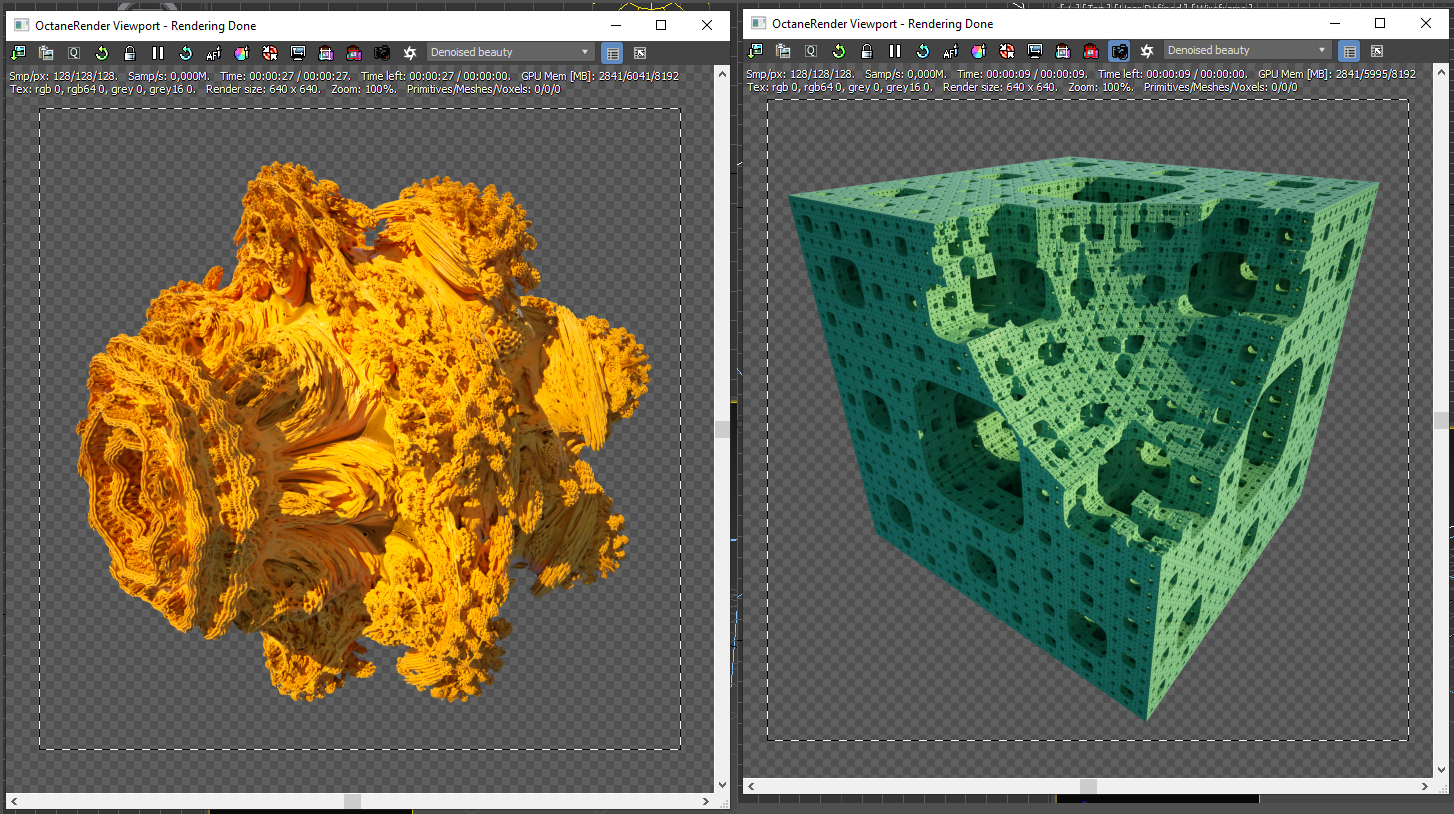
Task: Click the horizontal scrollbar thumb in green cube window
Action: pyautogui.click(x=1088, y=787)
